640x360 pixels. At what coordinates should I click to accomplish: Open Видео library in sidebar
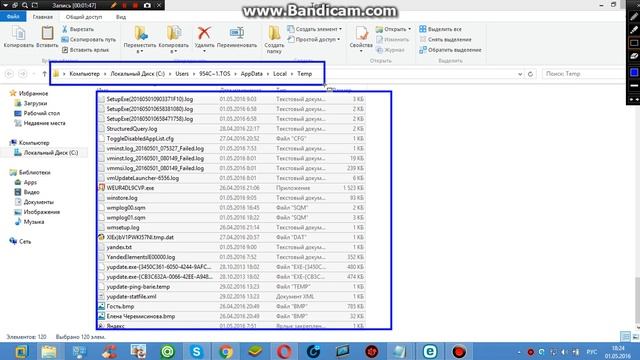pyautogui.click(x=27, y=192)
